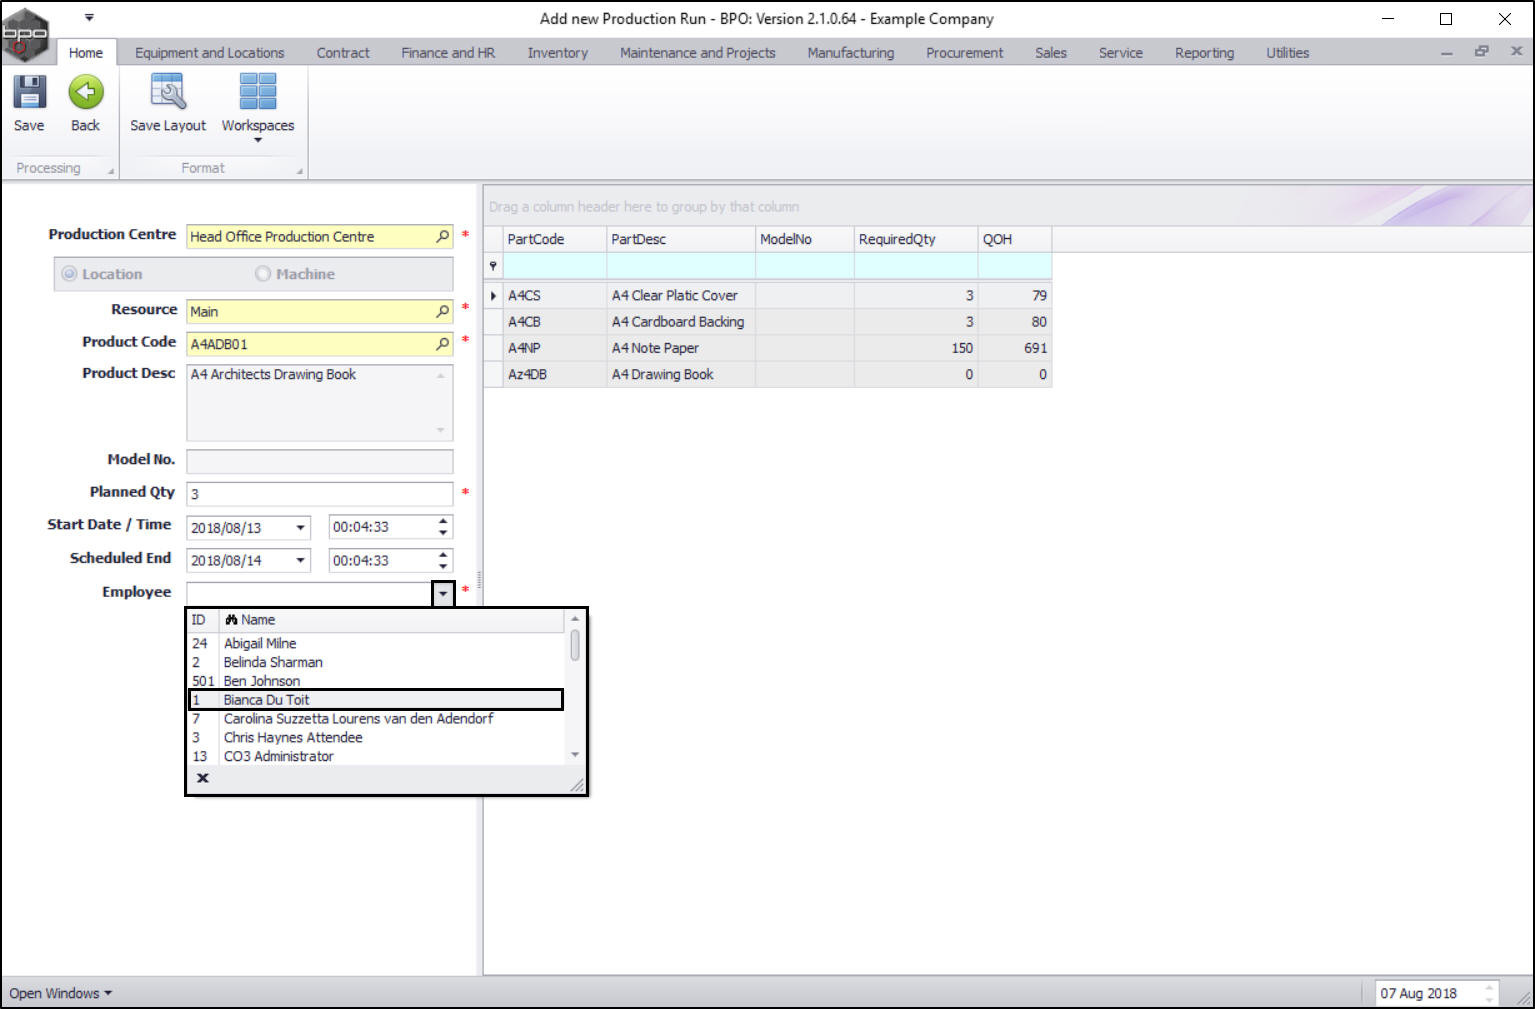Open the Service tab
Viewport: 1535px width, 1009px height.
[x=1121, y=53]
